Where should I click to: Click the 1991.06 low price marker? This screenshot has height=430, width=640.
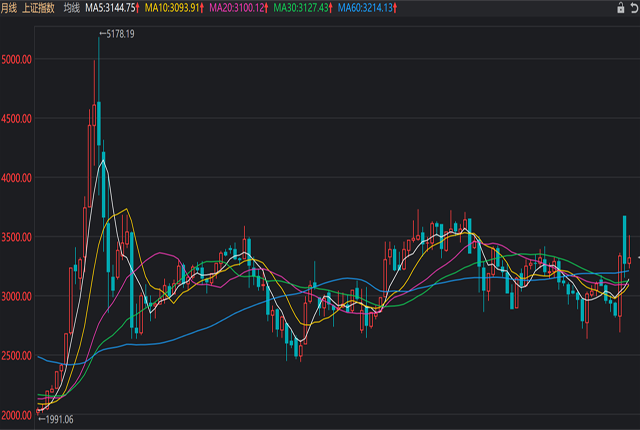coord(56,419)
